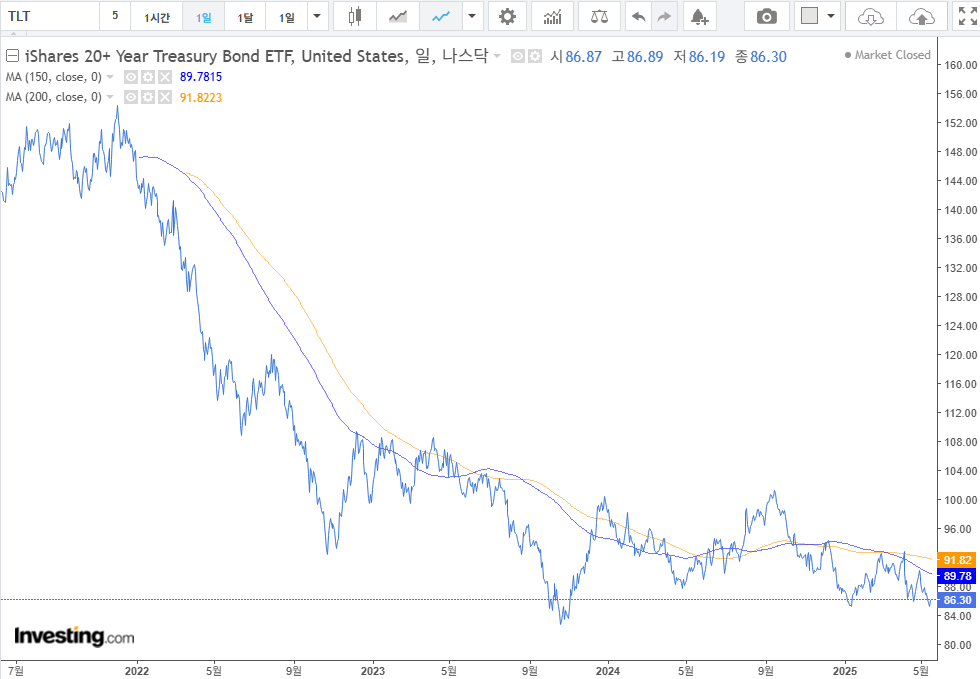Click the 종 86.30 close value
Screen dimensions: 980x679
761,57
